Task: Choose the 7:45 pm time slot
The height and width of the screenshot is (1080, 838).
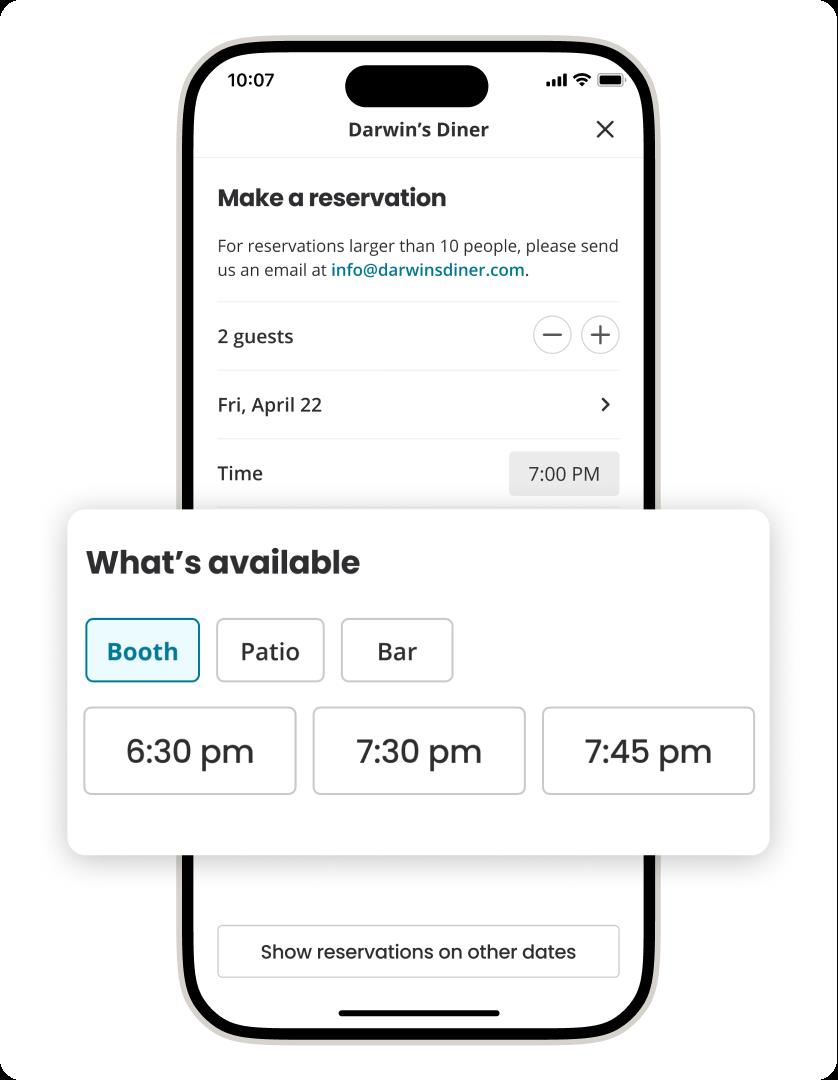Action: click(648, 751)
